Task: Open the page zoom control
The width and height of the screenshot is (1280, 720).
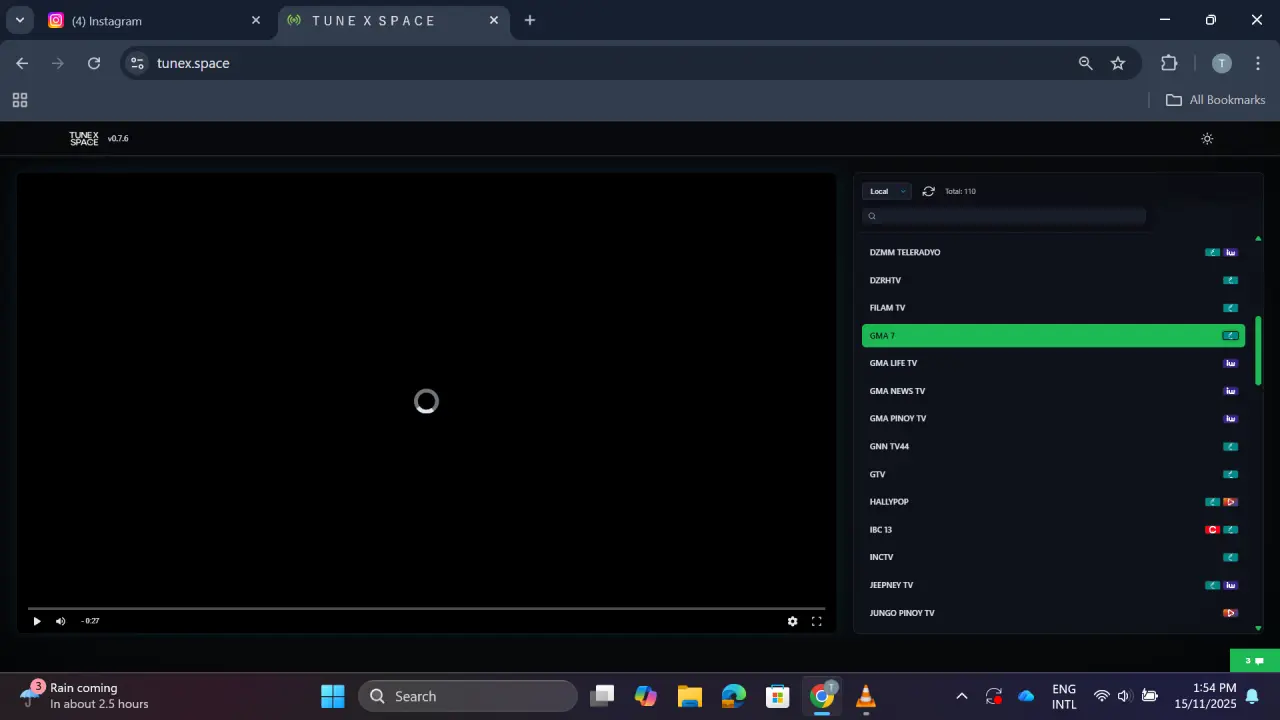Action: point(1086,63)
